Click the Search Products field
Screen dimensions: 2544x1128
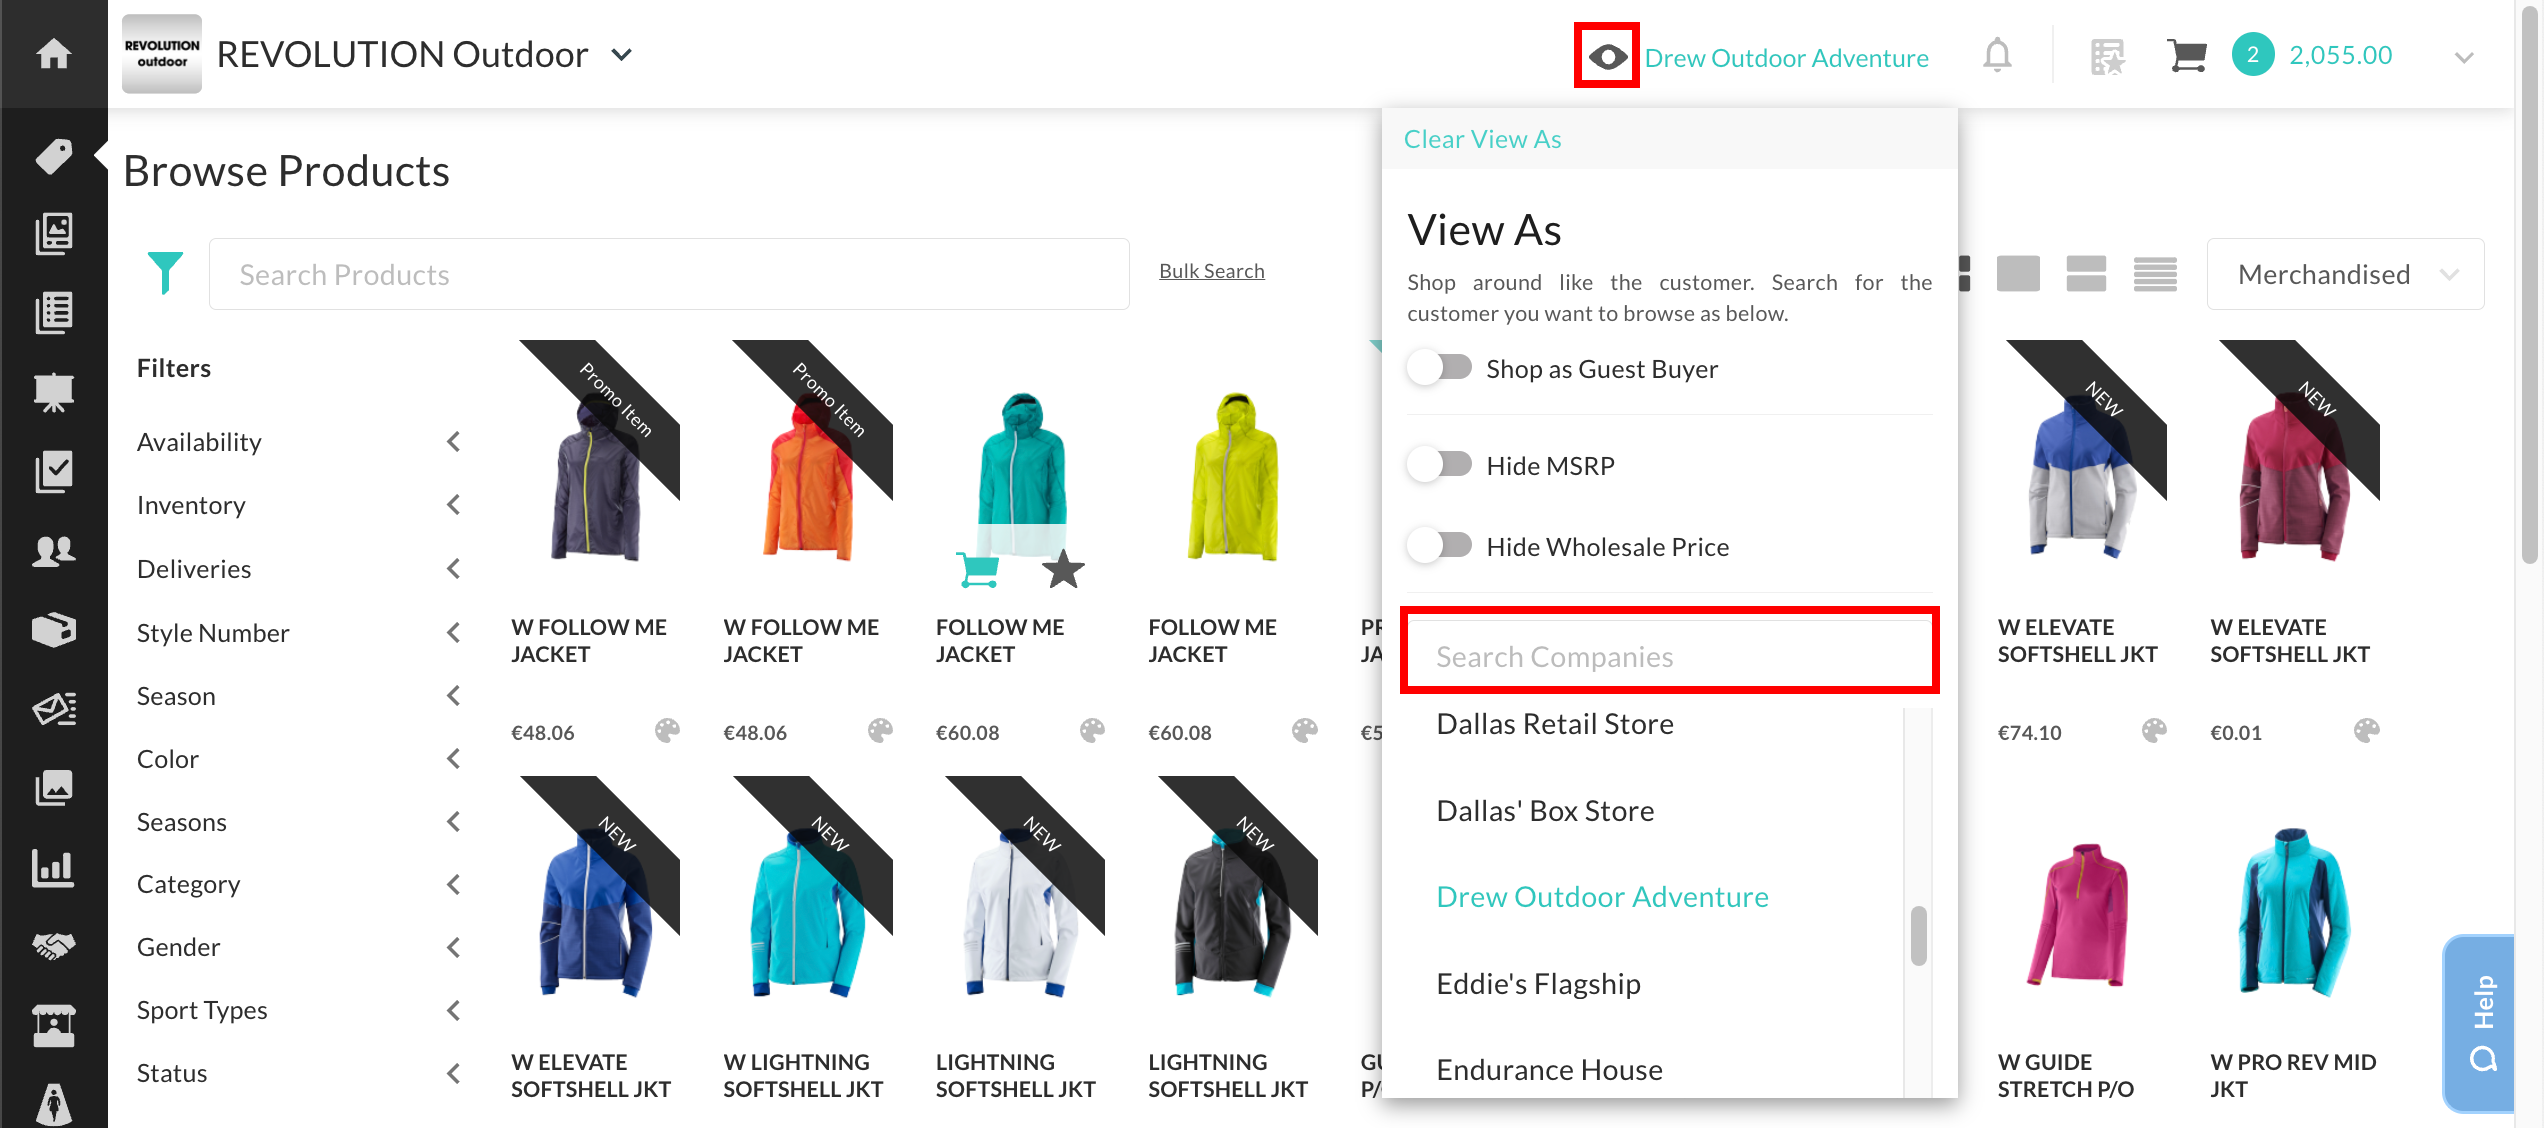point(669,274)
